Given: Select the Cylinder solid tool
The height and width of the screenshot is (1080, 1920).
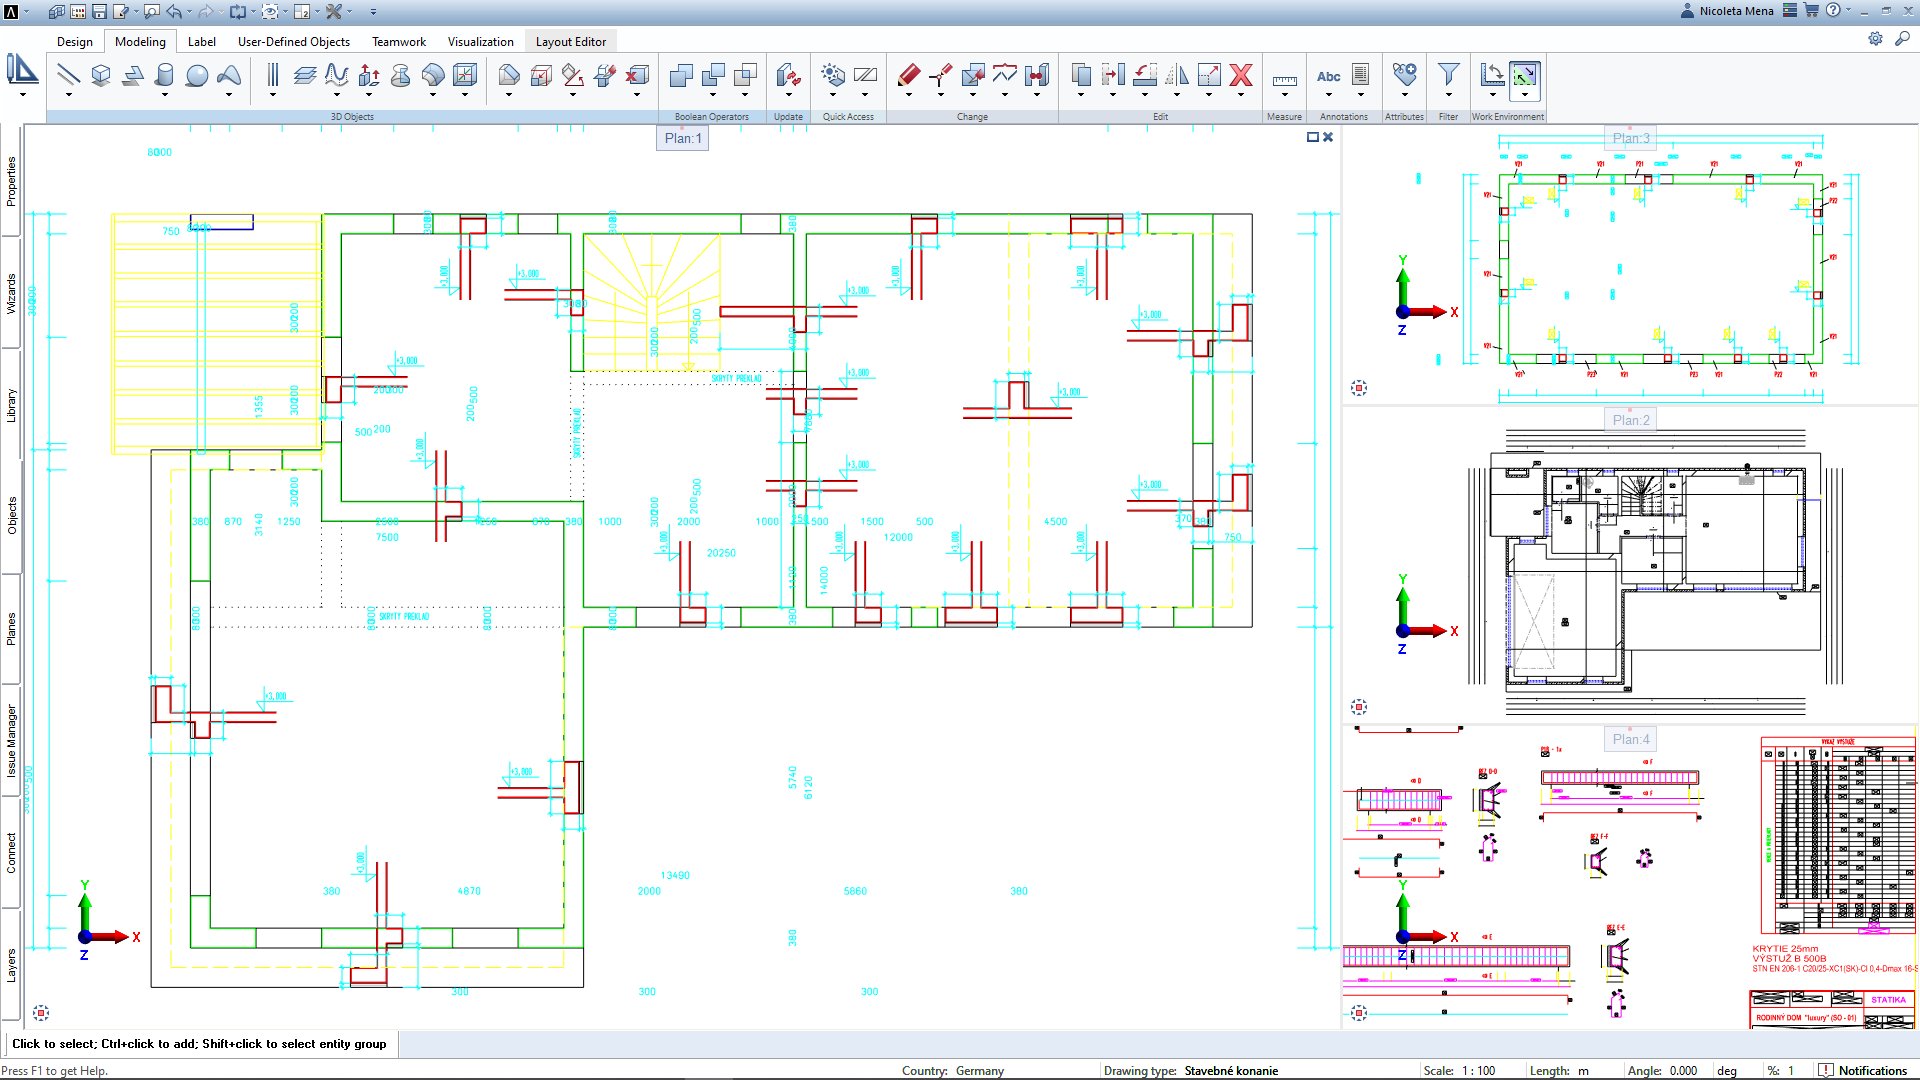Looking at the screenshot, I should click(x=165, y=75).
